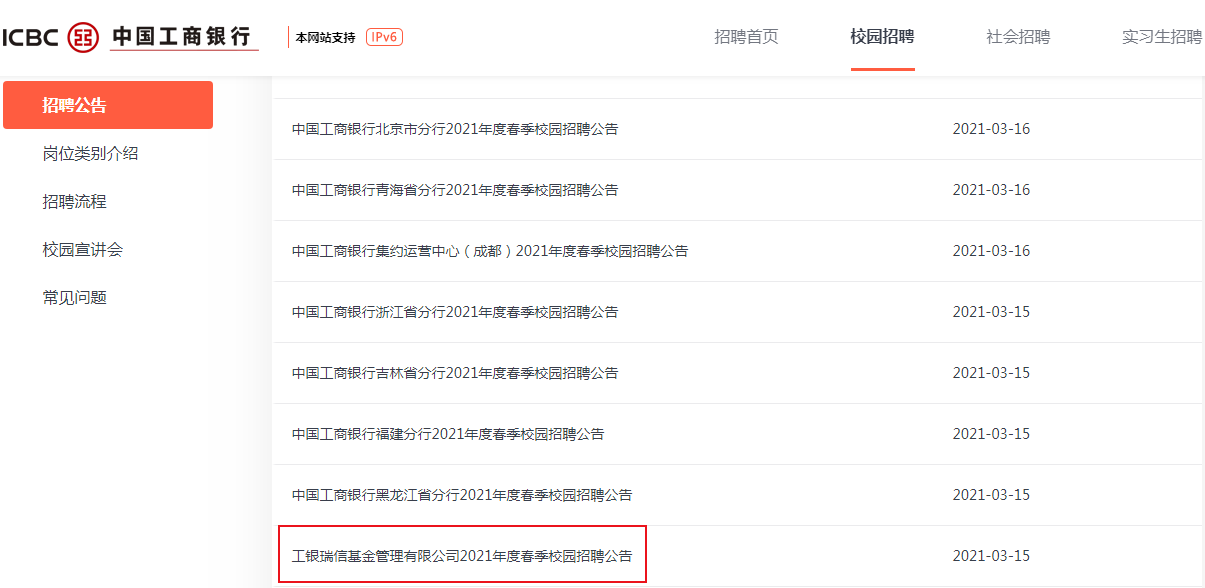
Task: Open 岗位类别介绍 in the sidebar
Action: (x=90, y=153)
